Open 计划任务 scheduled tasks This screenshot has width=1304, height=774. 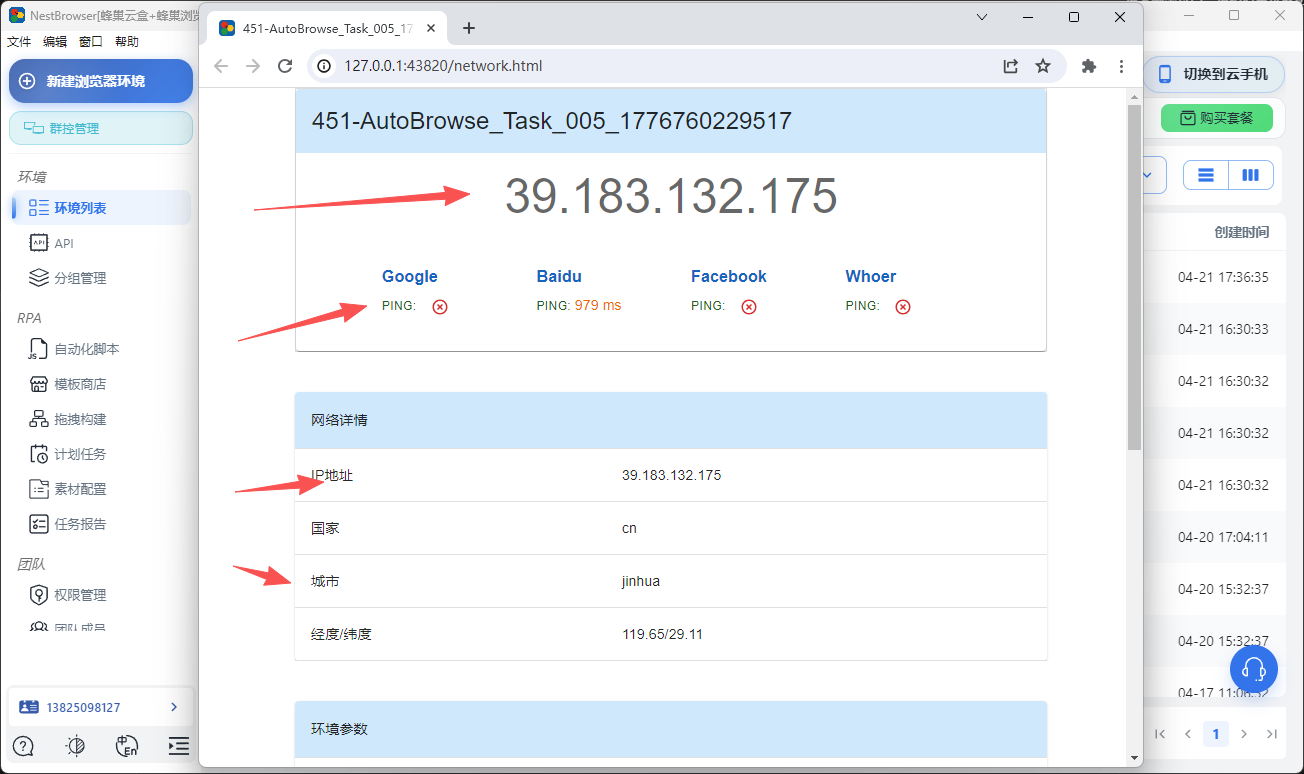tap(86, 453)
